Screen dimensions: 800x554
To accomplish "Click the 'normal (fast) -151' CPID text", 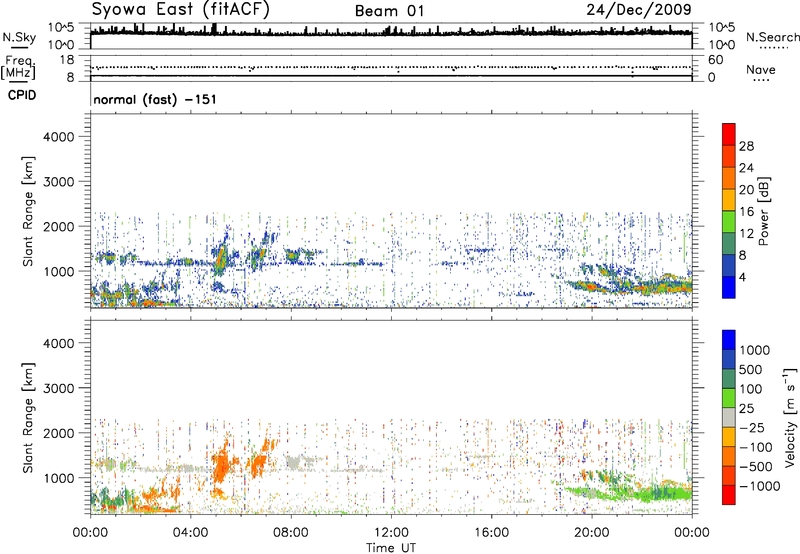I will pos(155,99).
